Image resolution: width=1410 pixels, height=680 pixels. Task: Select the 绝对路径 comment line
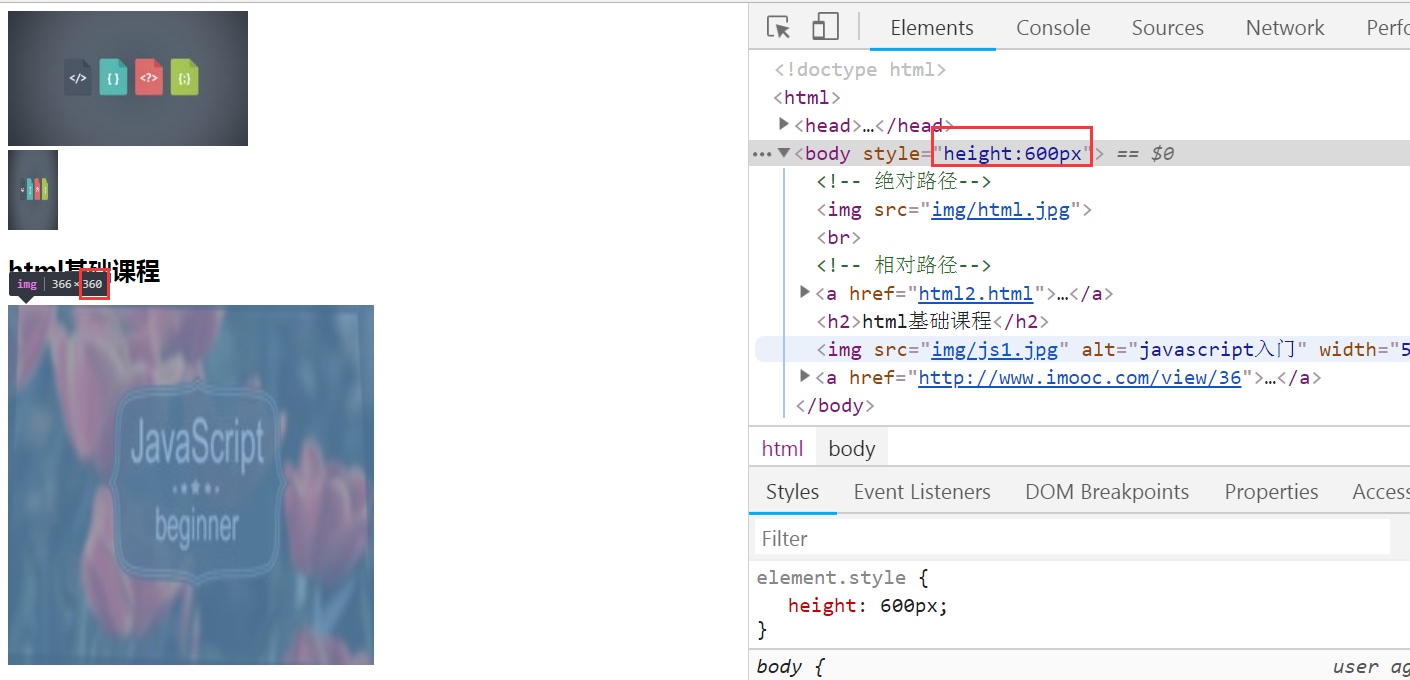click(904, 182)
